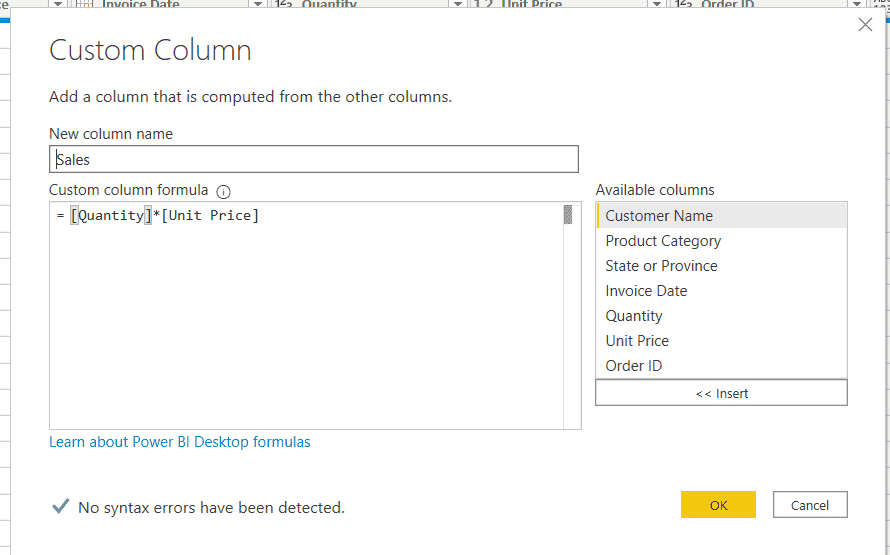
Task: Click [Unit Price] in the formula
Action: pos(210,215)
